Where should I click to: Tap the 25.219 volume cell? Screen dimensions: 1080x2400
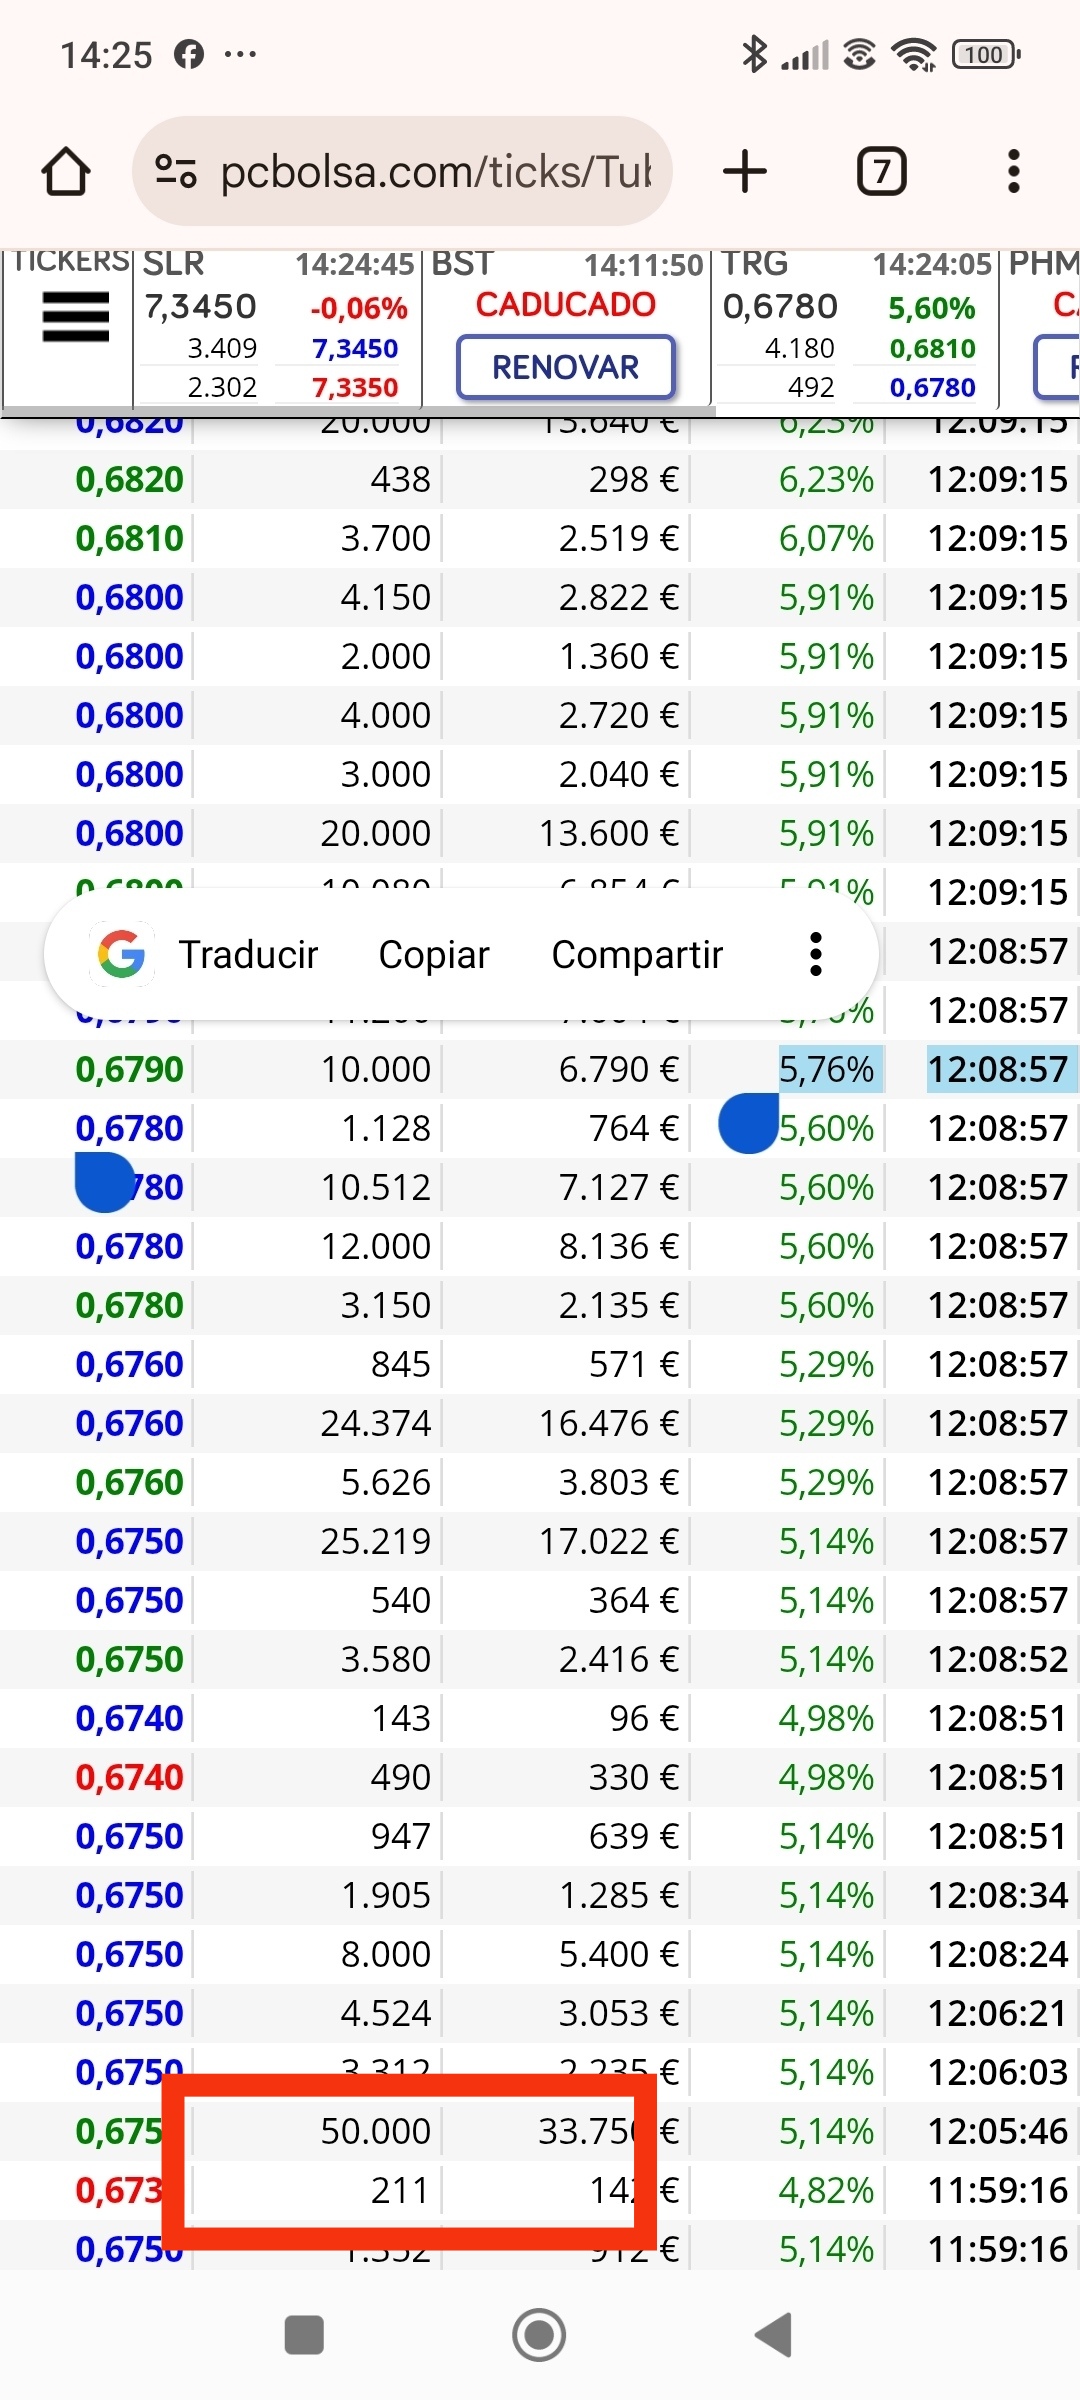(x=375, y=1541)
